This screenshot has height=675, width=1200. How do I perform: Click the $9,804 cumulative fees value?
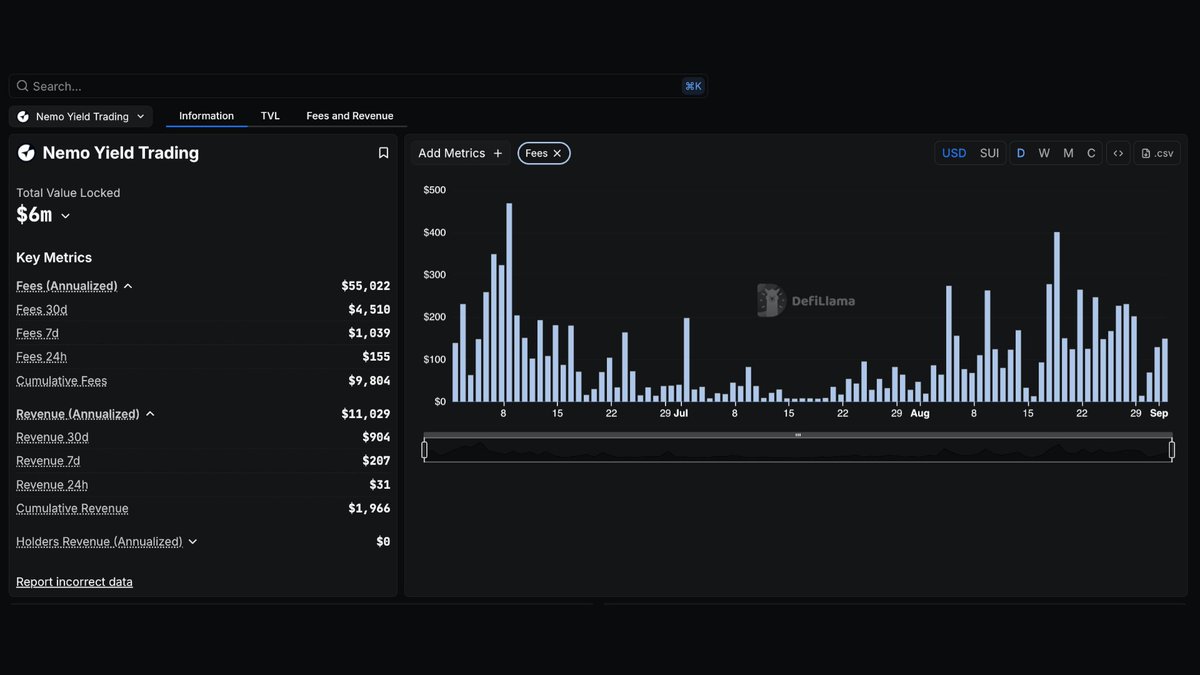tap(369, 381)
